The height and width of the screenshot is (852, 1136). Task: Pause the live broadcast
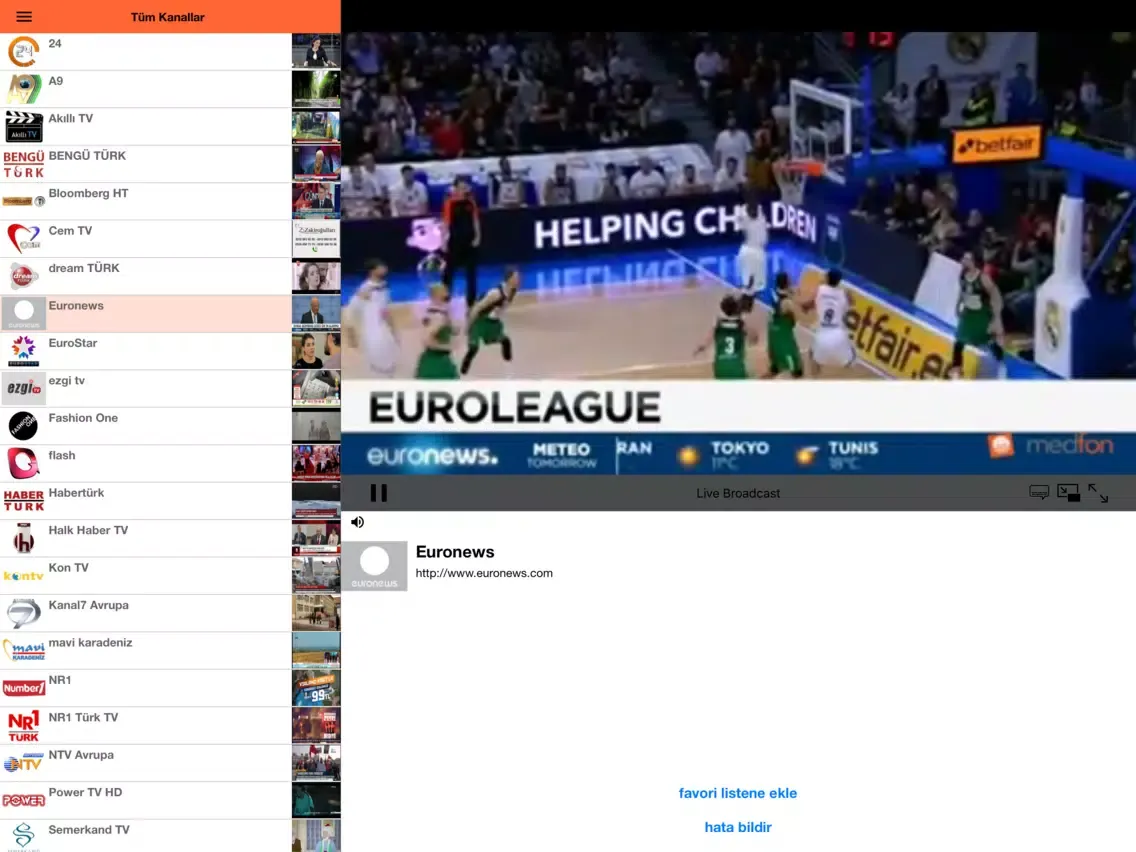[378, 493]
